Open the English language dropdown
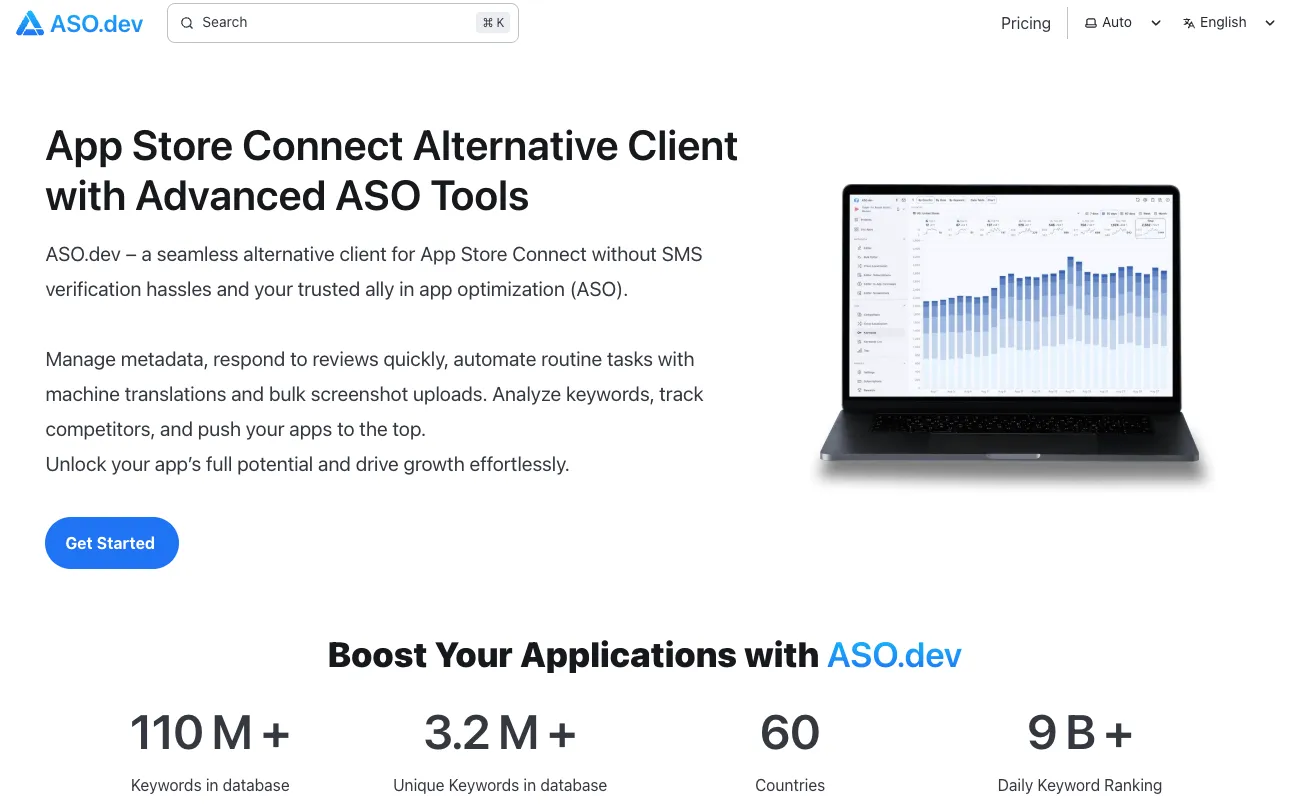This screenshot has height=810, width=1289. [x=1229, y=23]
